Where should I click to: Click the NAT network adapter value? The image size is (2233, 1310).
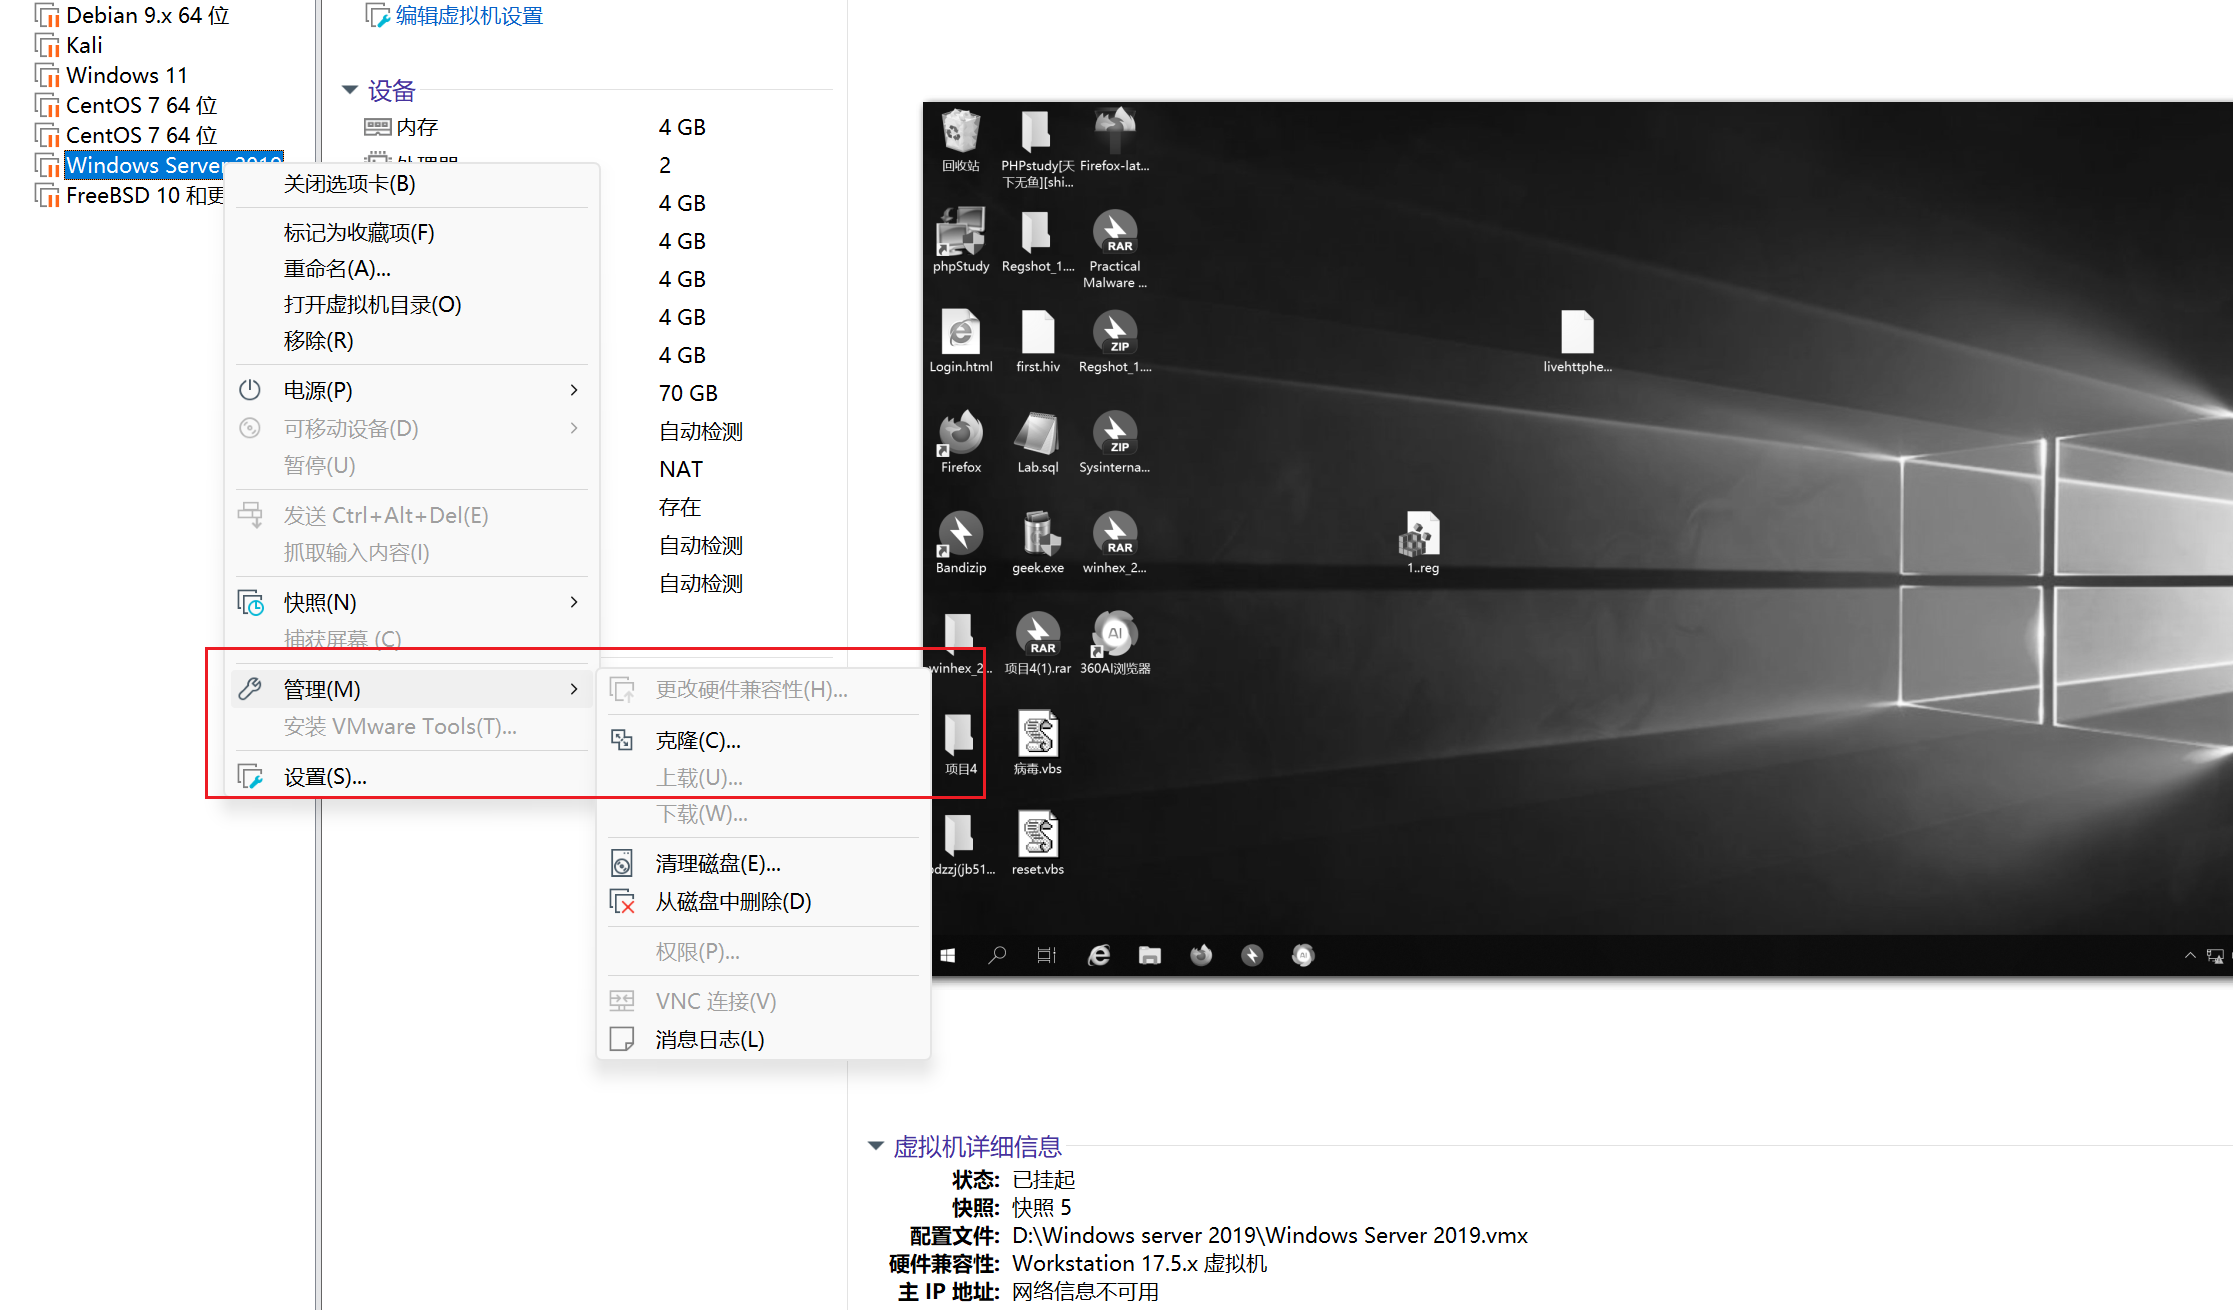click(681, 469)
